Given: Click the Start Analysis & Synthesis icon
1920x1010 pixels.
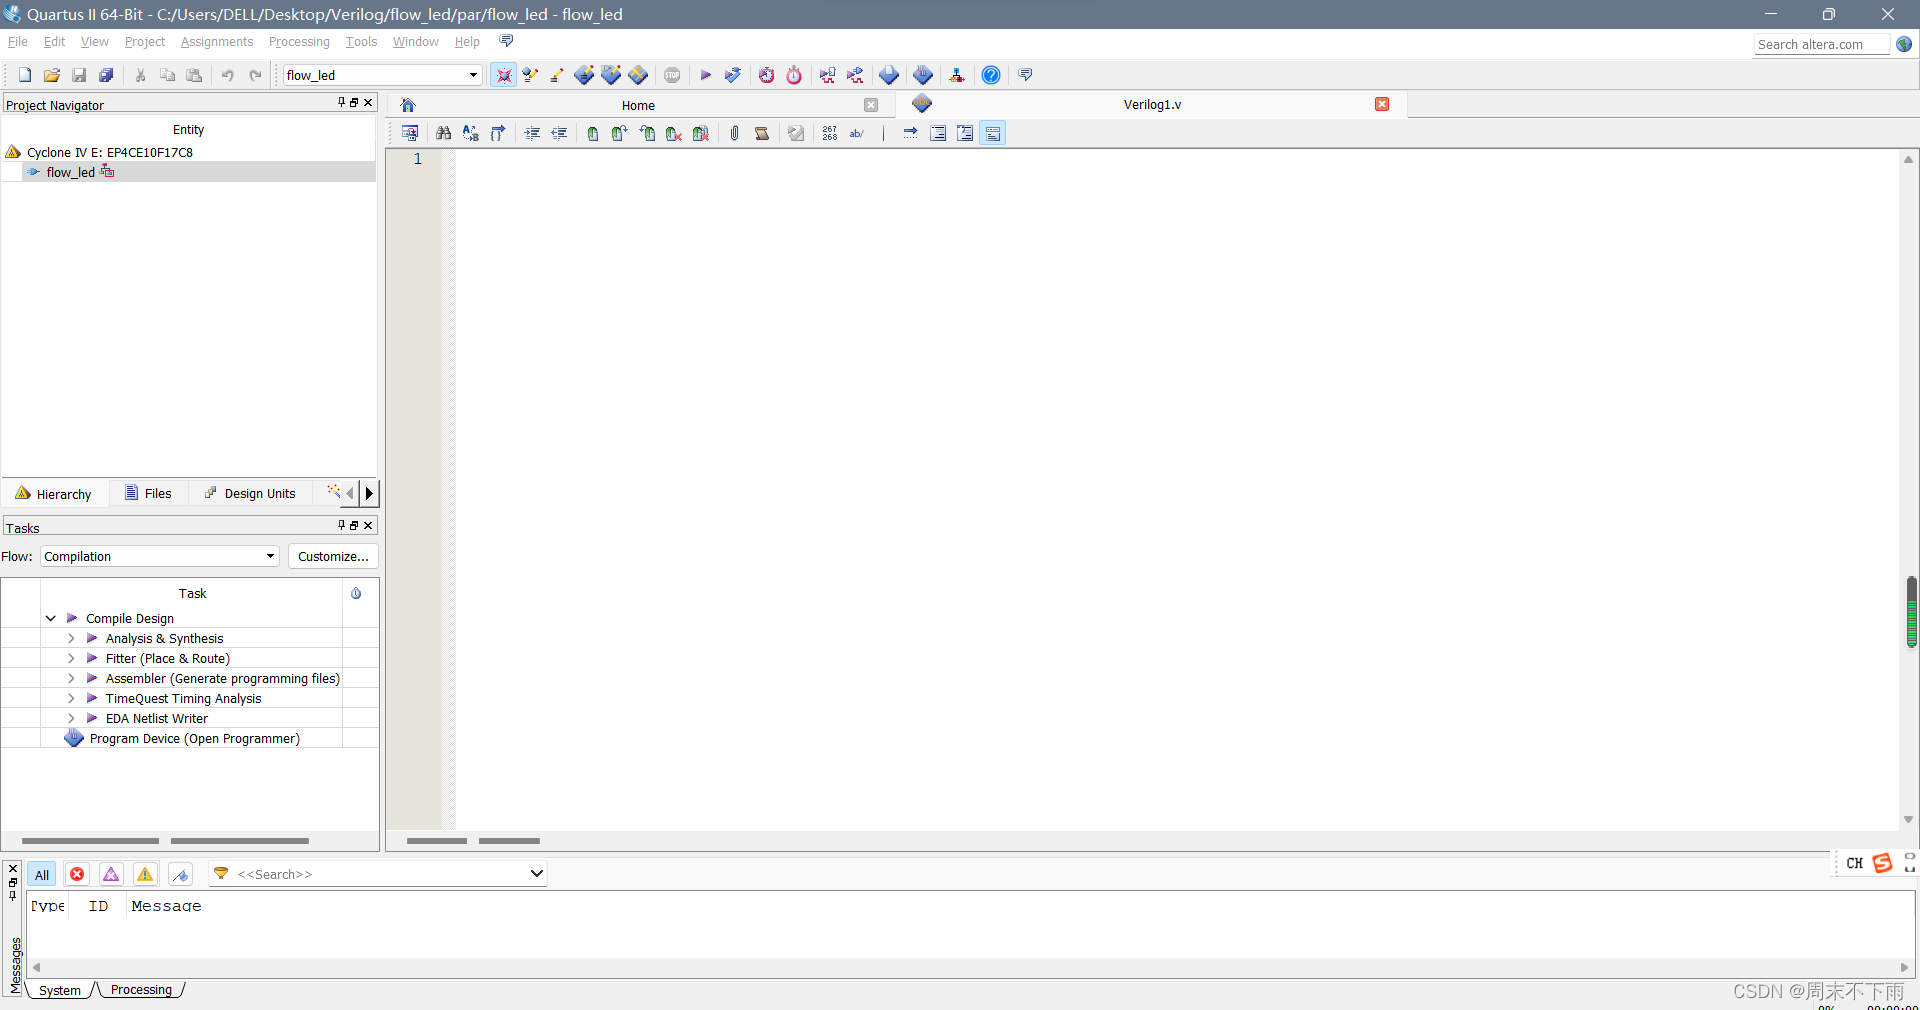Looking at the screenshot, I should coord(733,75).
